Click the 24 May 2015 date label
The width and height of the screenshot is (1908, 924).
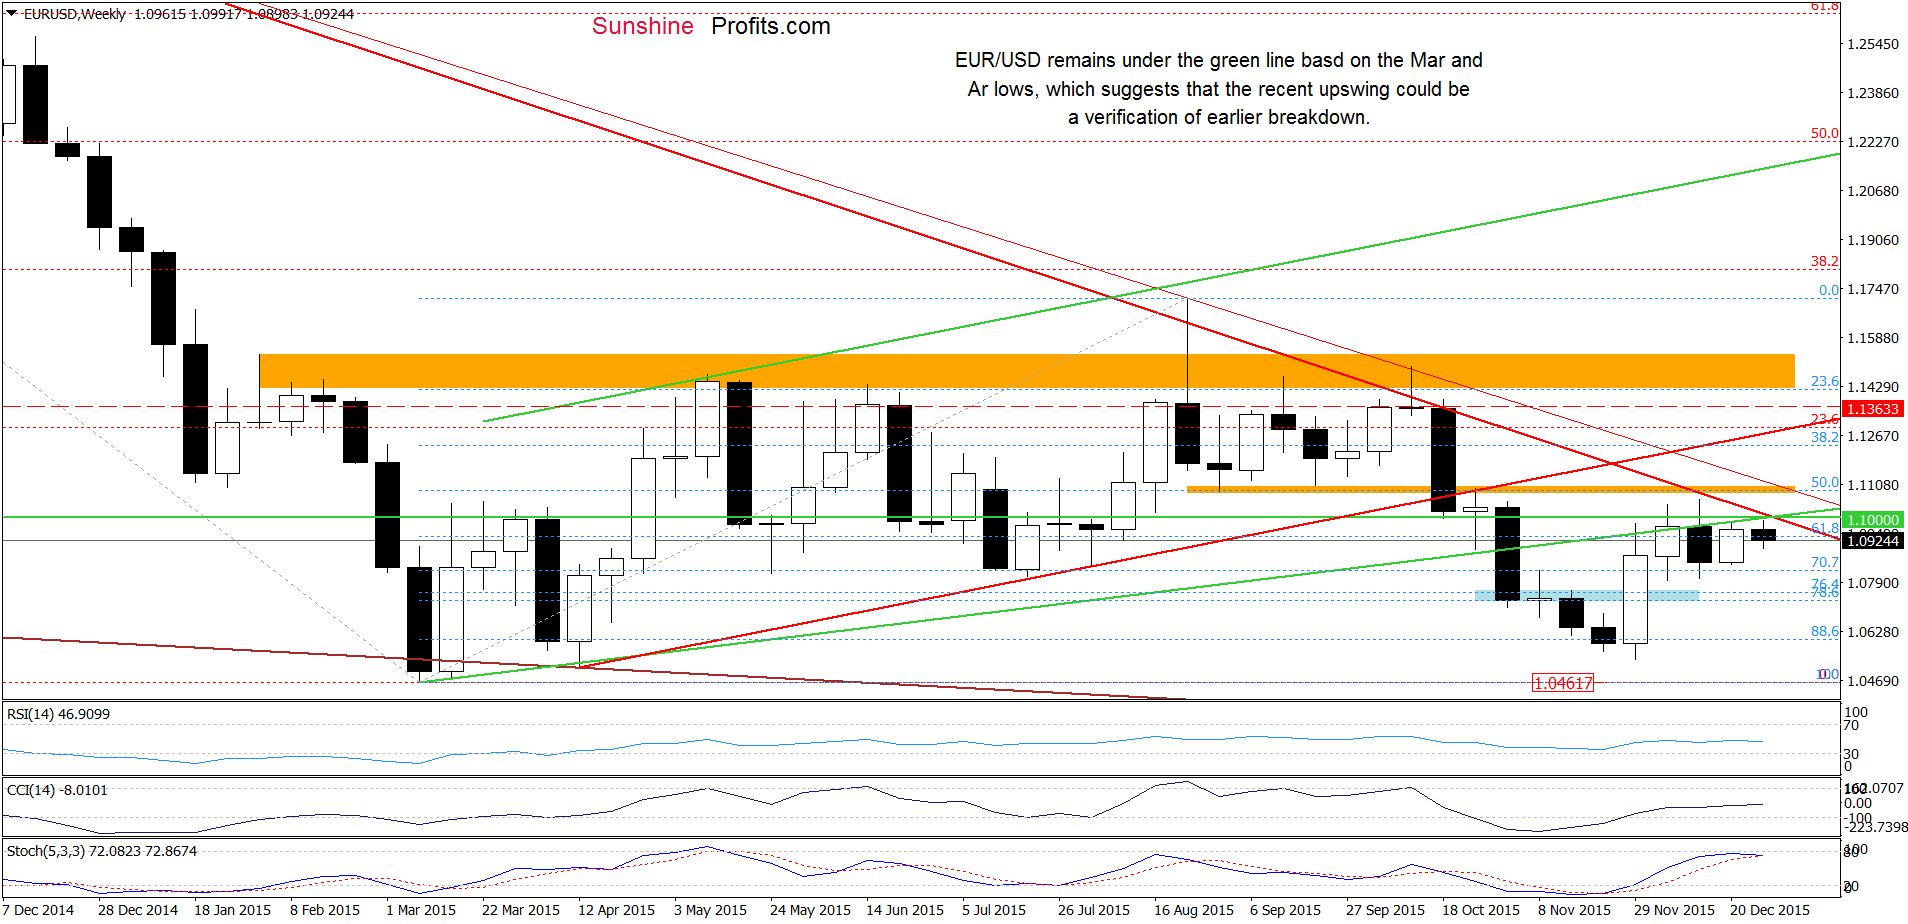coord(810,910)
